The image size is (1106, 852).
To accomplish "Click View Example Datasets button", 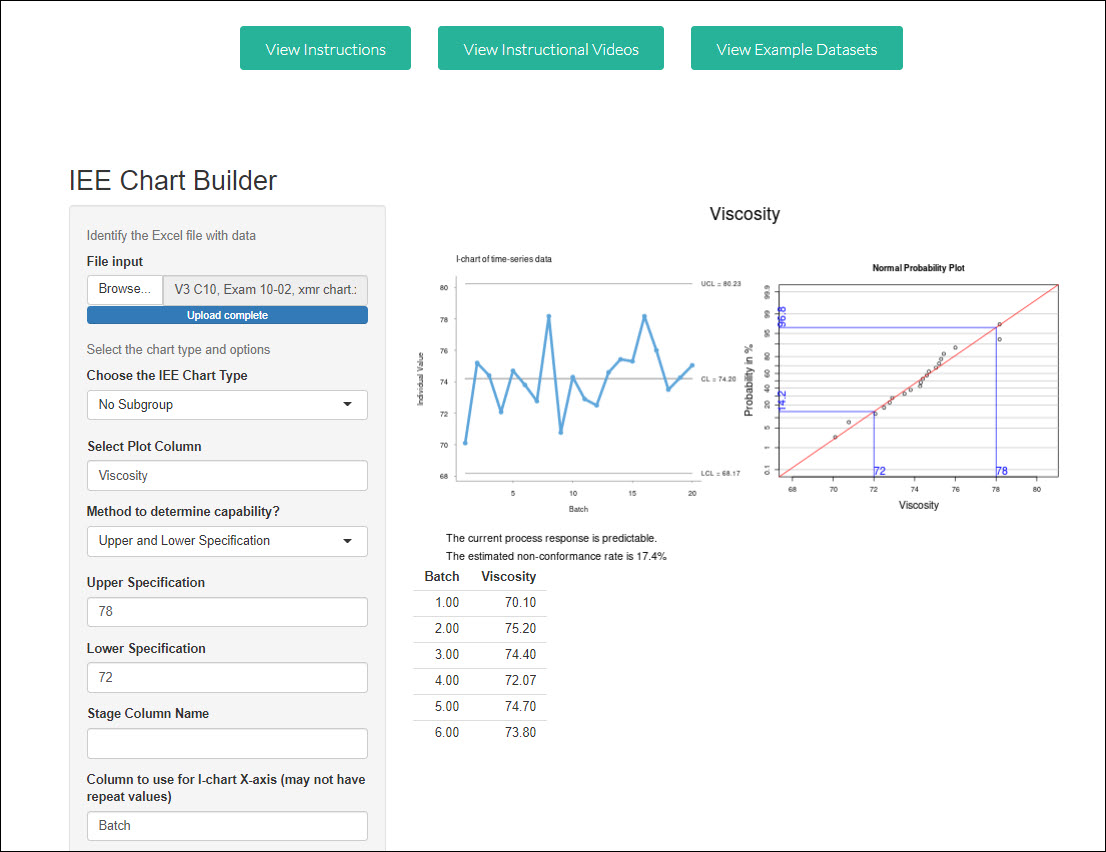I will [x=796, y=49].
